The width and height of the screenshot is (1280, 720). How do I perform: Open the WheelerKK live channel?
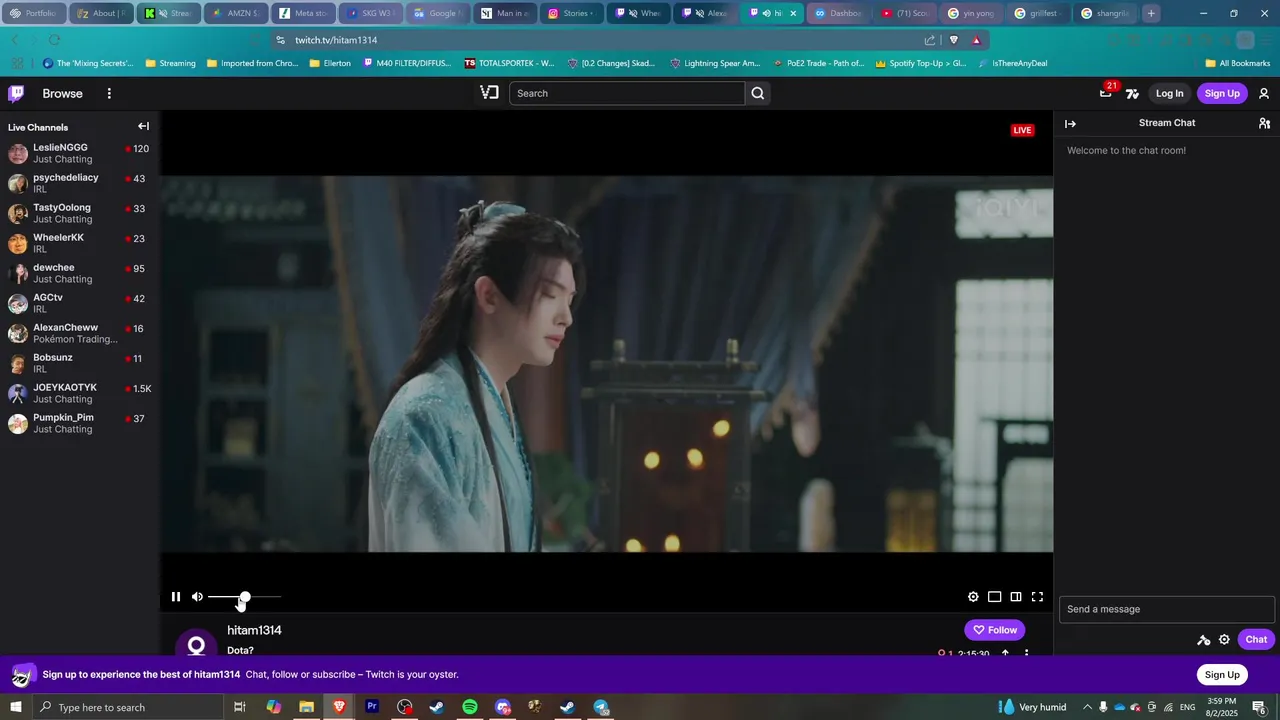pos(80,243)
